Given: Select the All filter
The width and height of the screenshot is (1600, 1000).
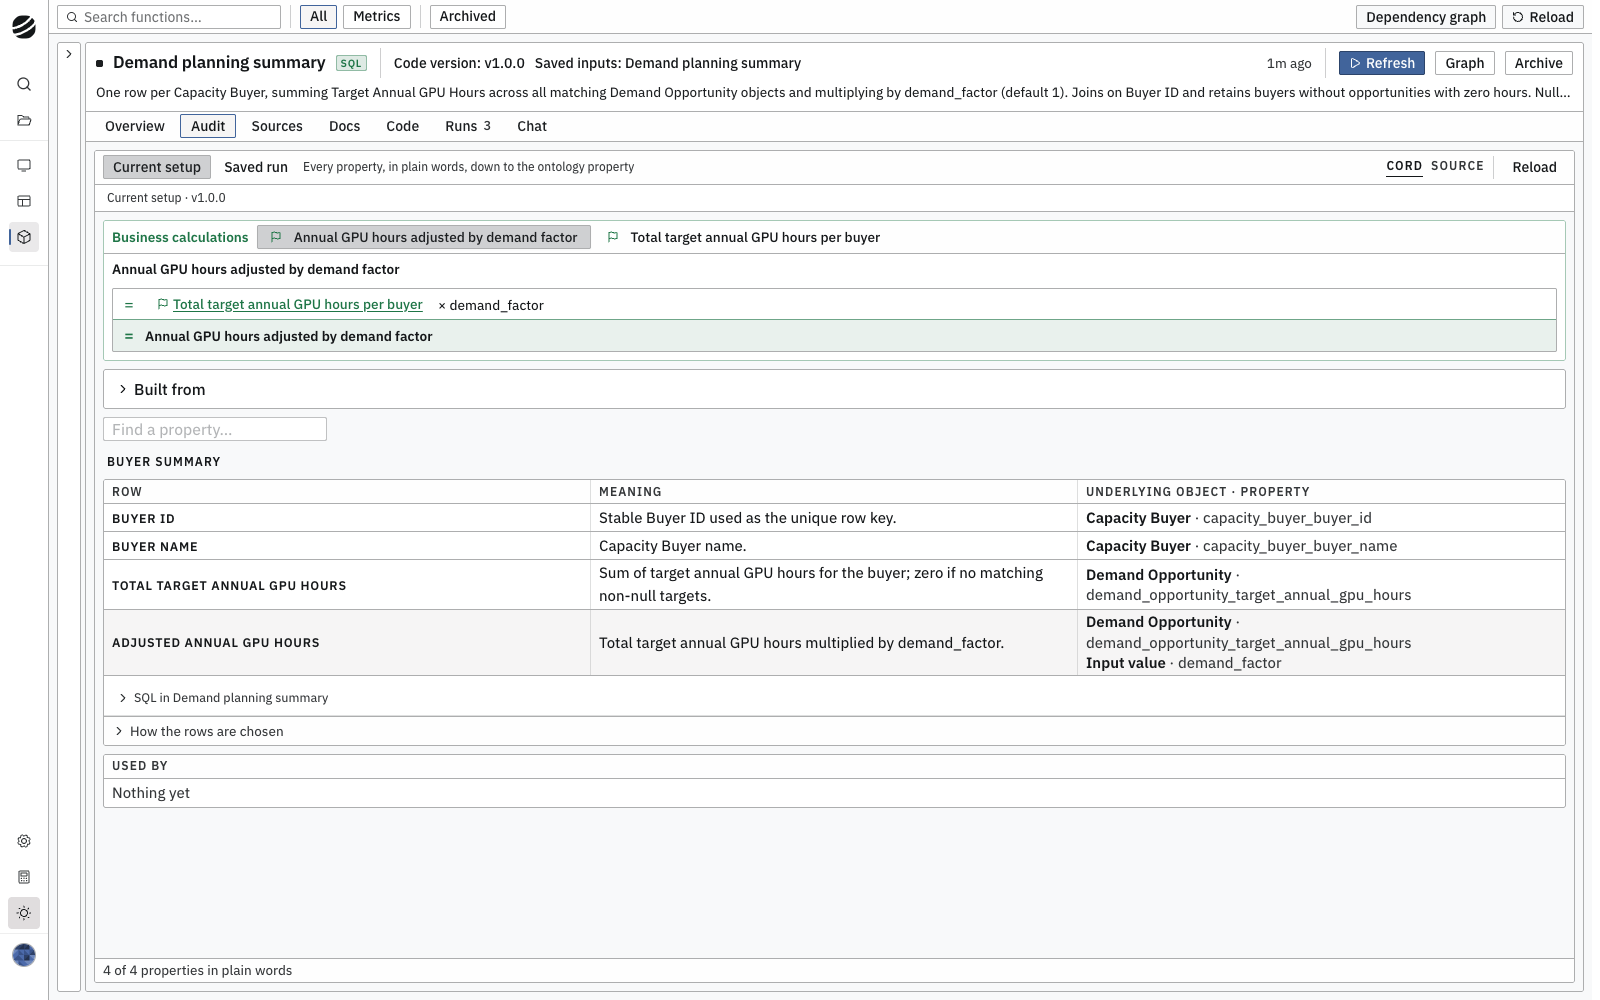Looking at the screenshot, I should tap(318, 16).
